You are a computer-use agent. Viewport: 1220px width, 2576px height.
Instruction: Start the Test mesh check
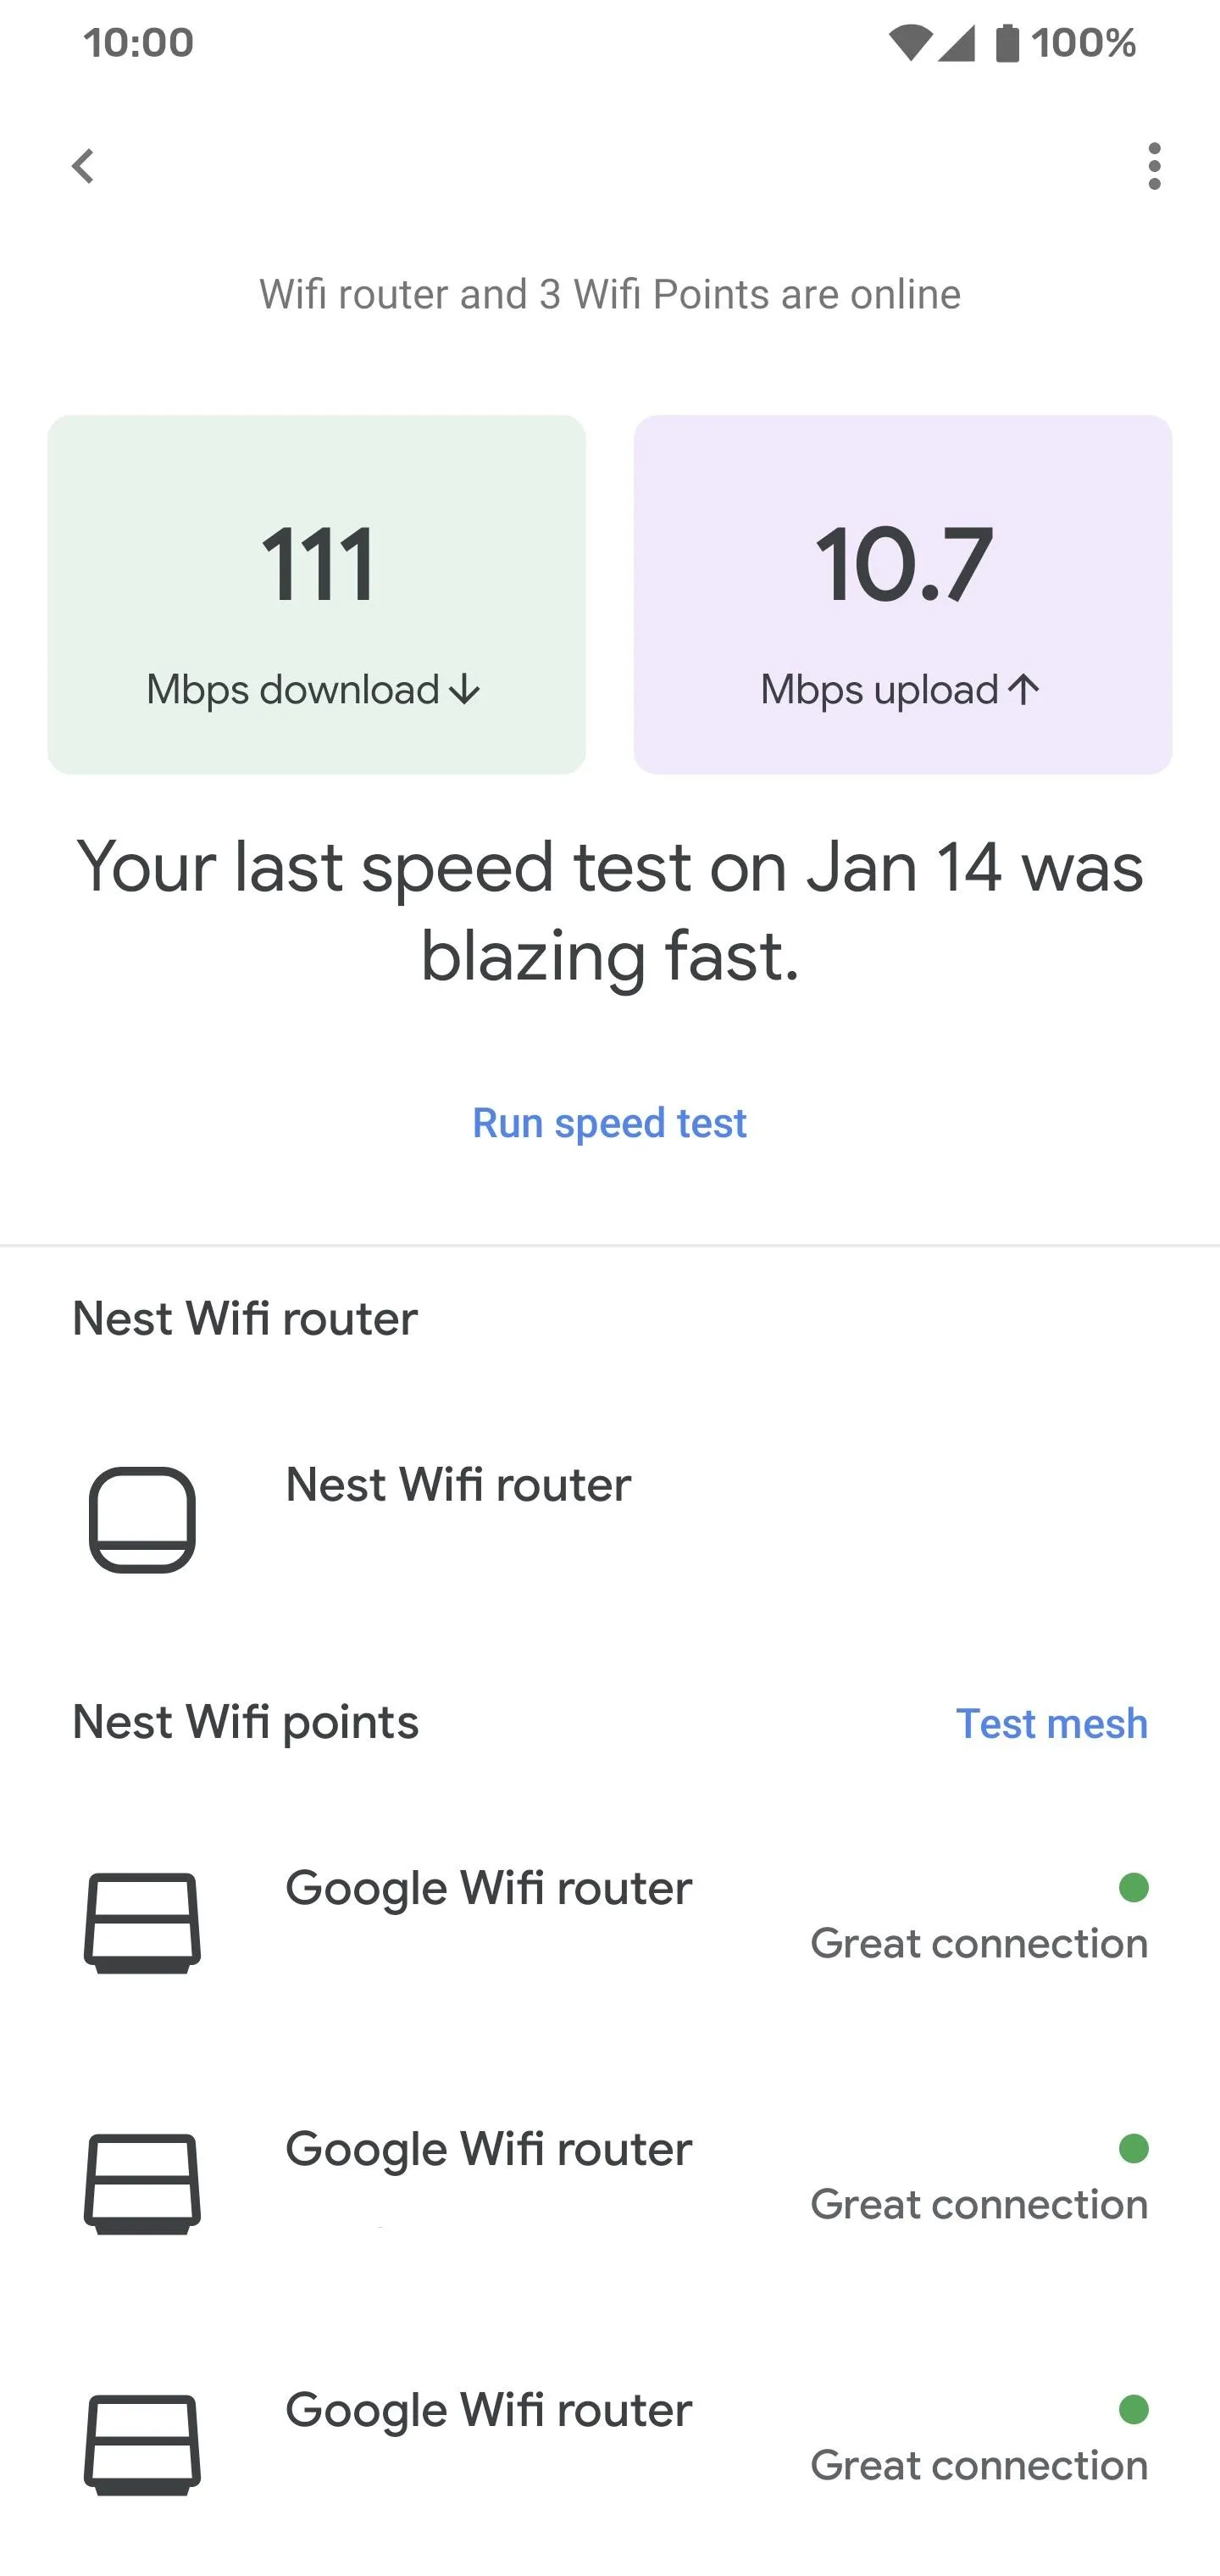(x=1052, y=1723)
